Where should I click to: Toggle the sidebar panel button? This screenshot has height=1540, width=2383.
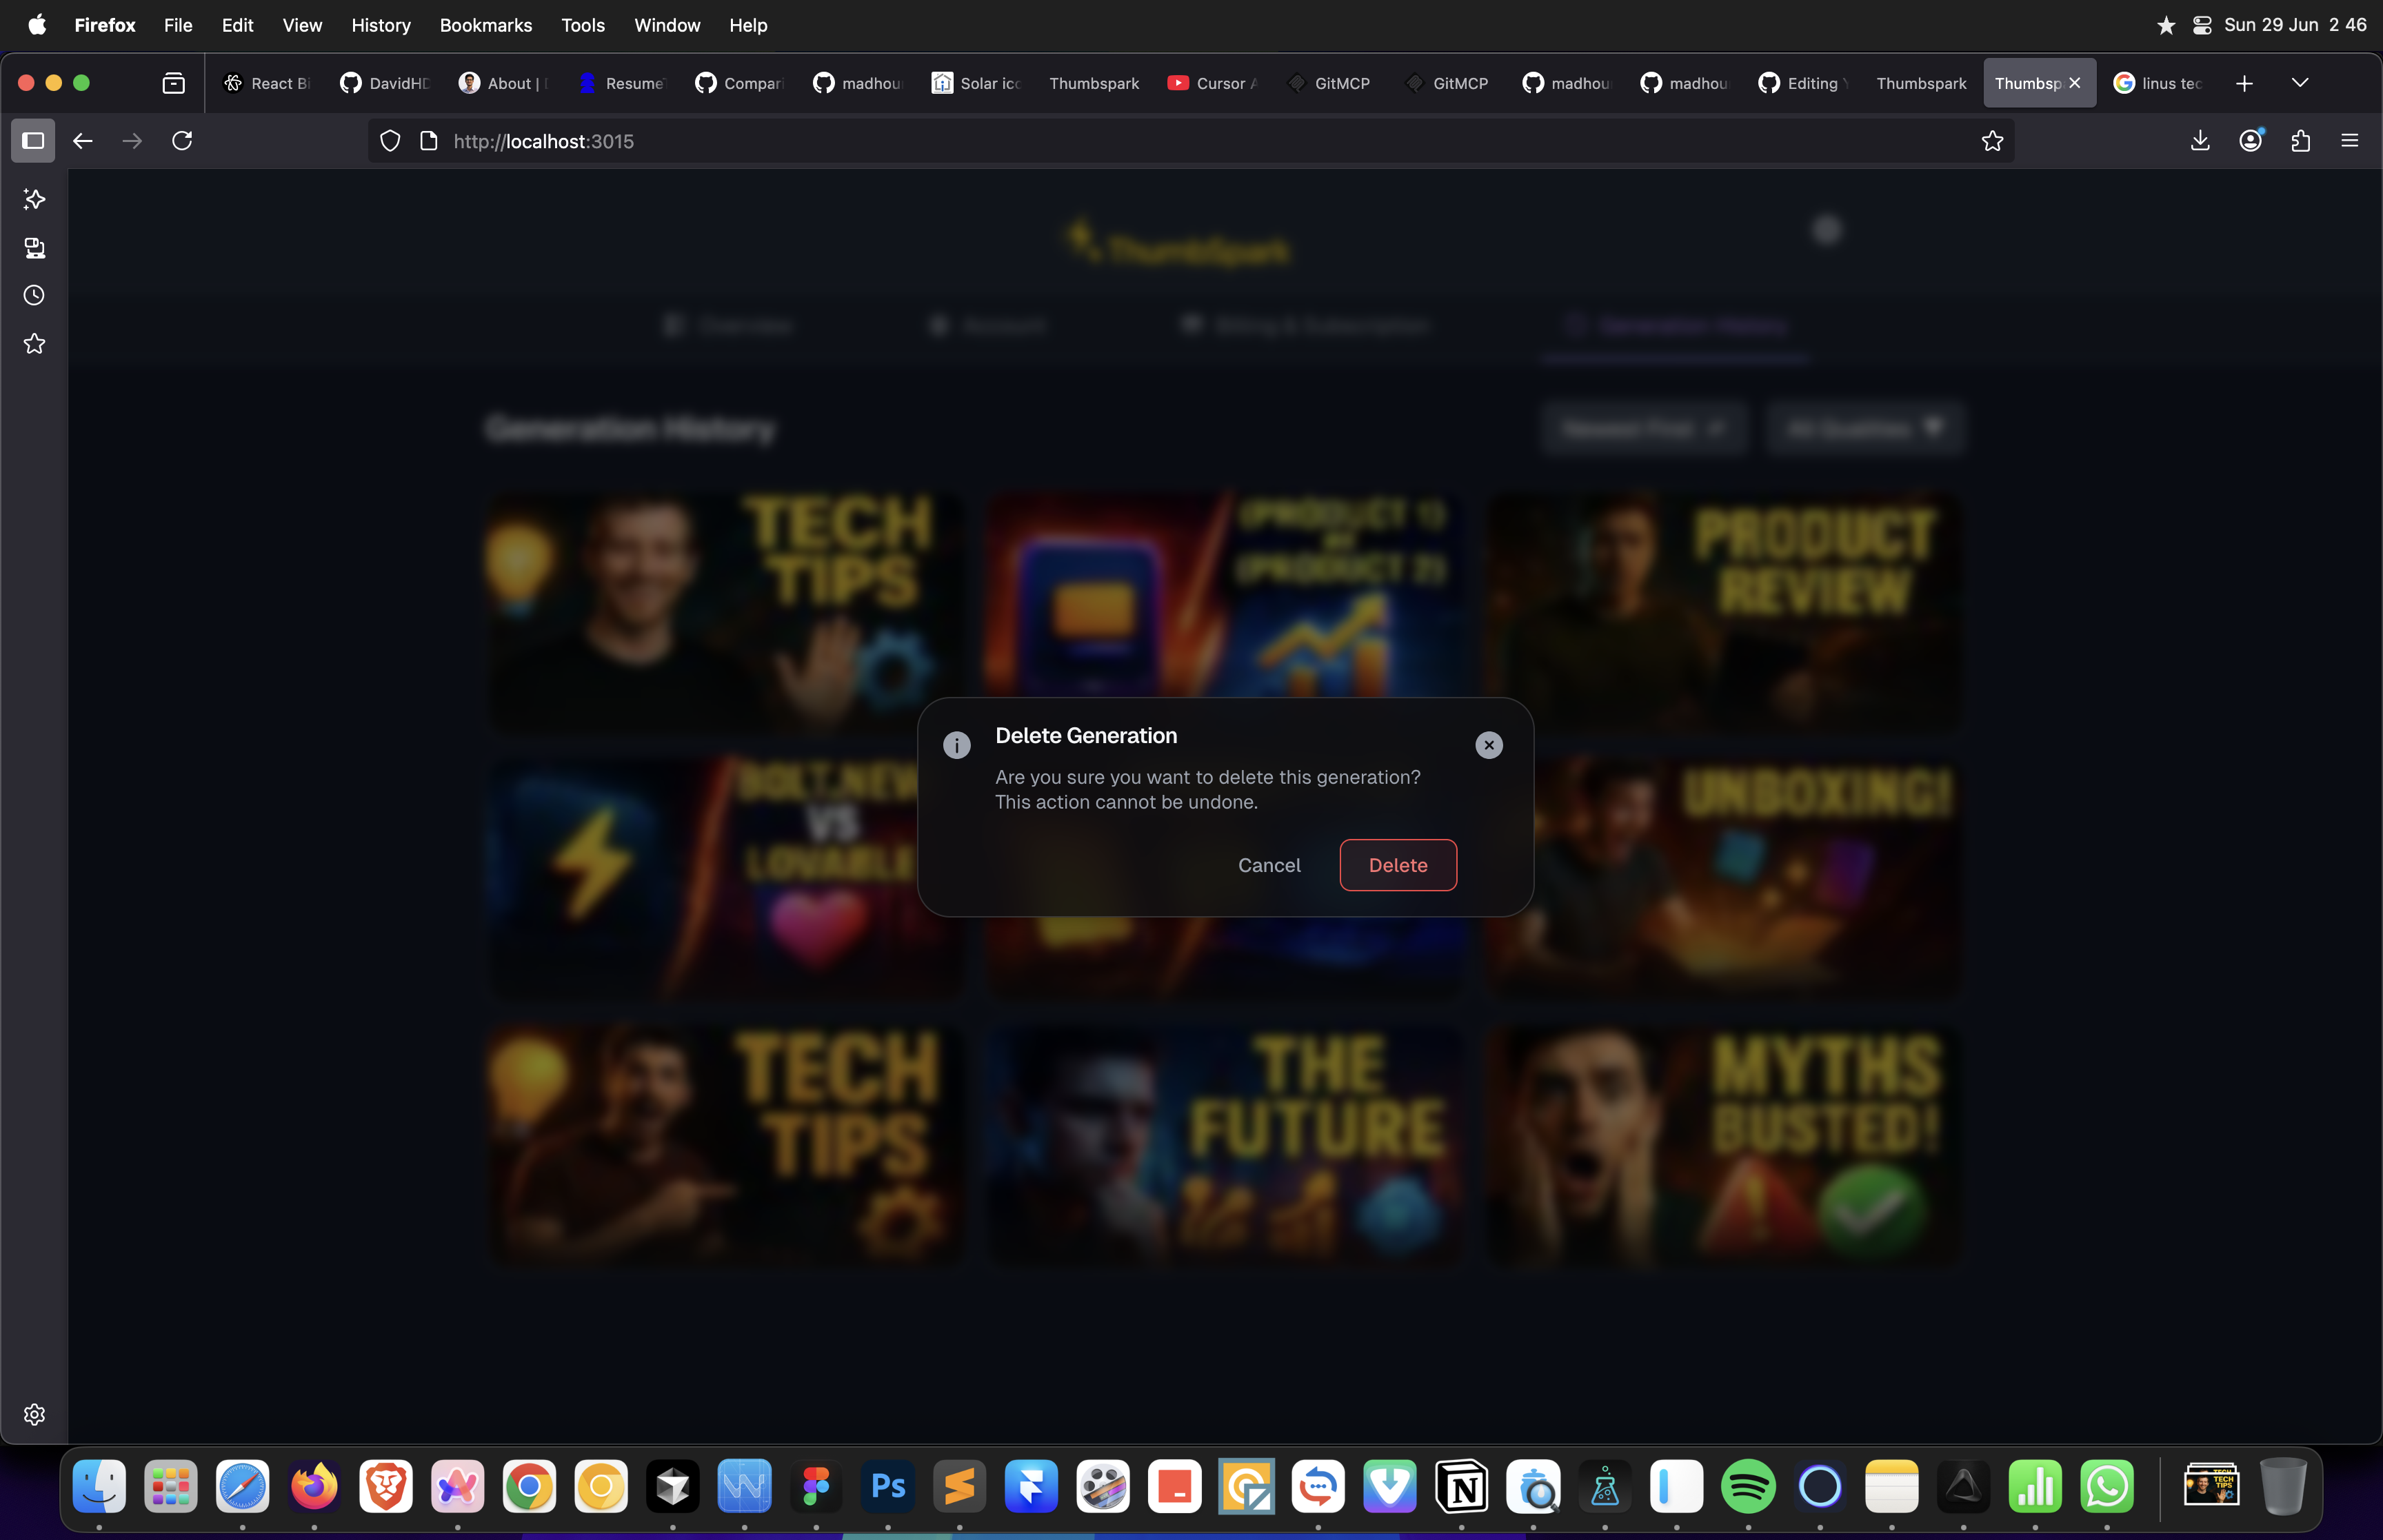click(x=33, y=141)
